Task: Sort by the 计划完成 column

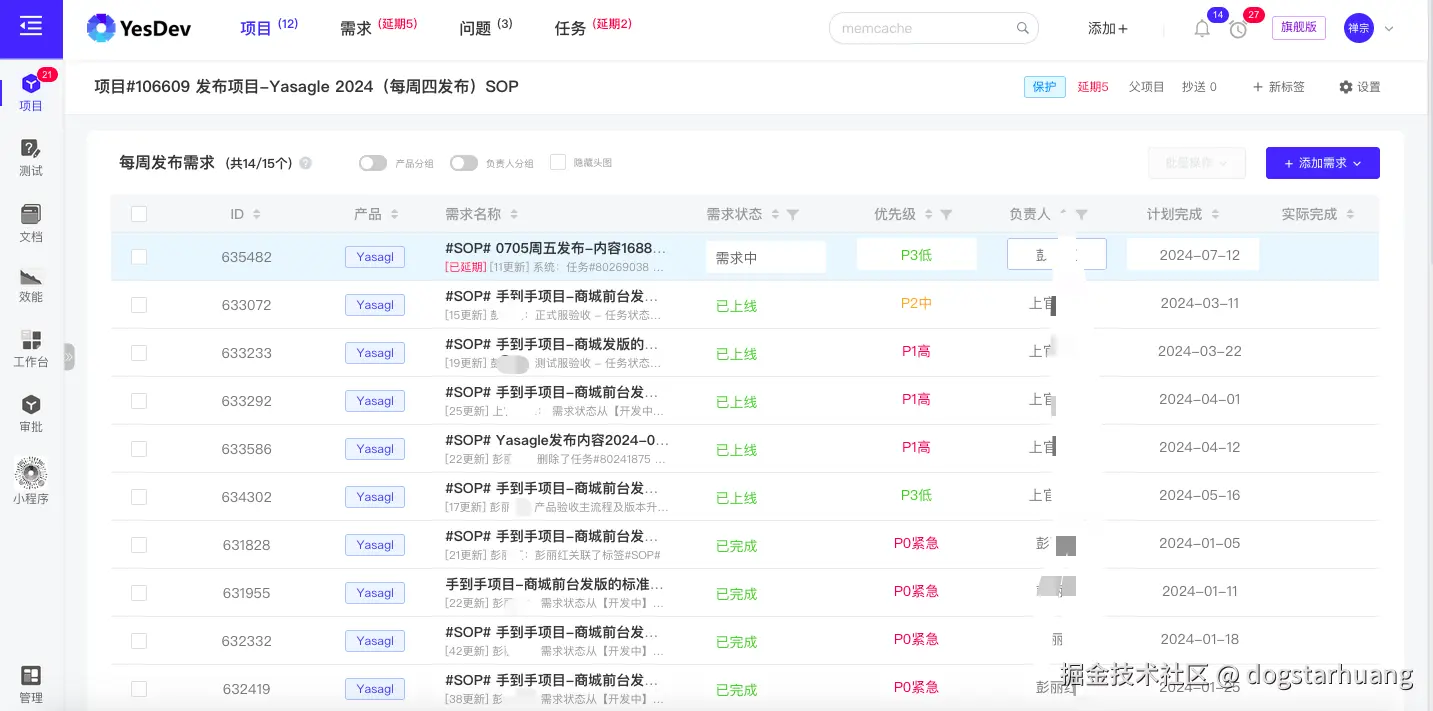Action: [1215, 214]
